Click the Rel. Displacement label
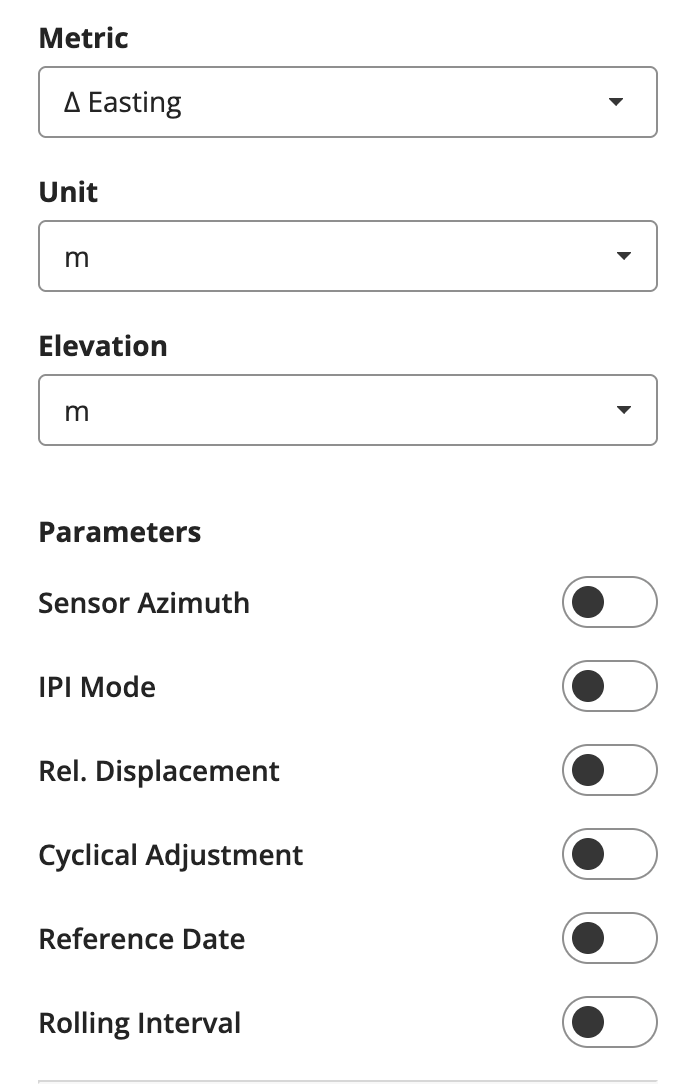 tap(159, 771)
